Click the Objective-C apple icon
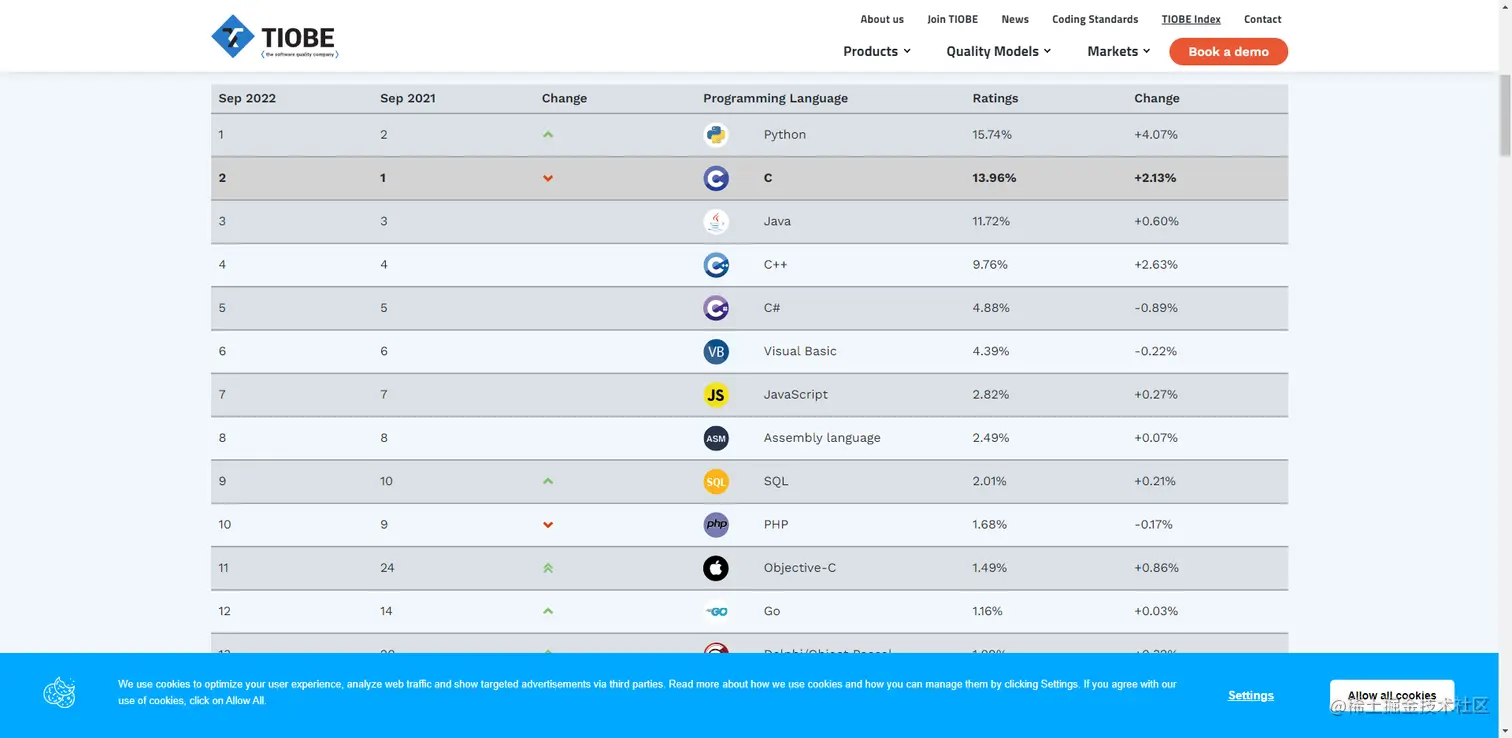The image size is (1512, 738). coord(716,568)
